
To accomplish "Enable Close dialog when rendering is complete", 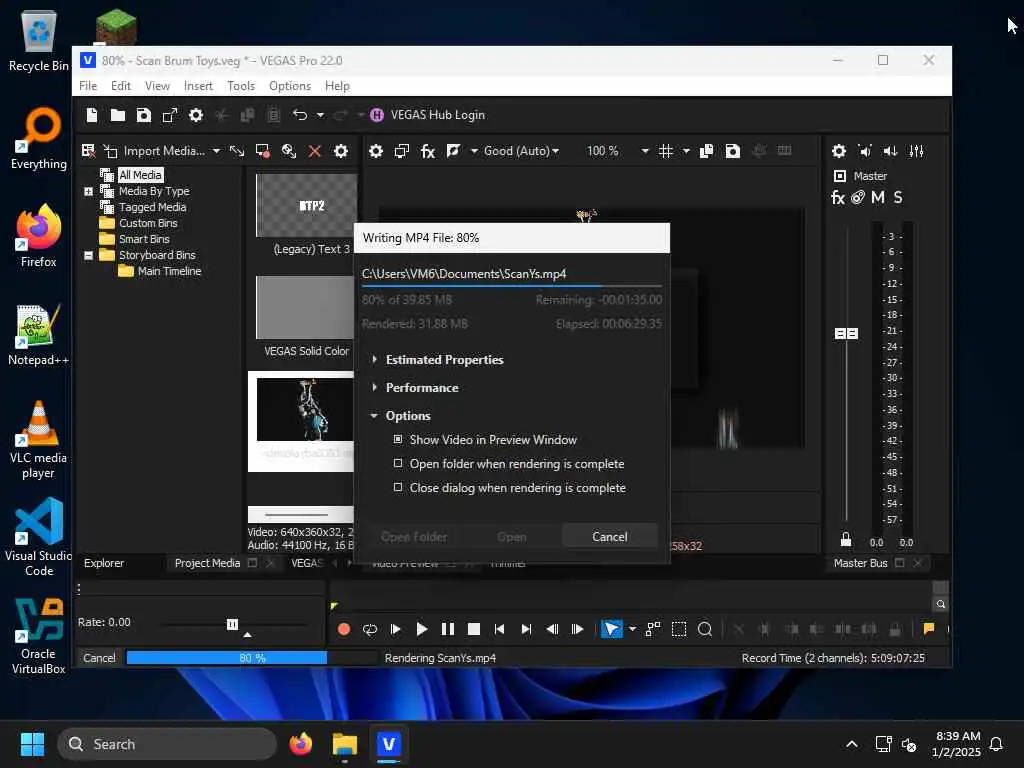I will (398, 488).
